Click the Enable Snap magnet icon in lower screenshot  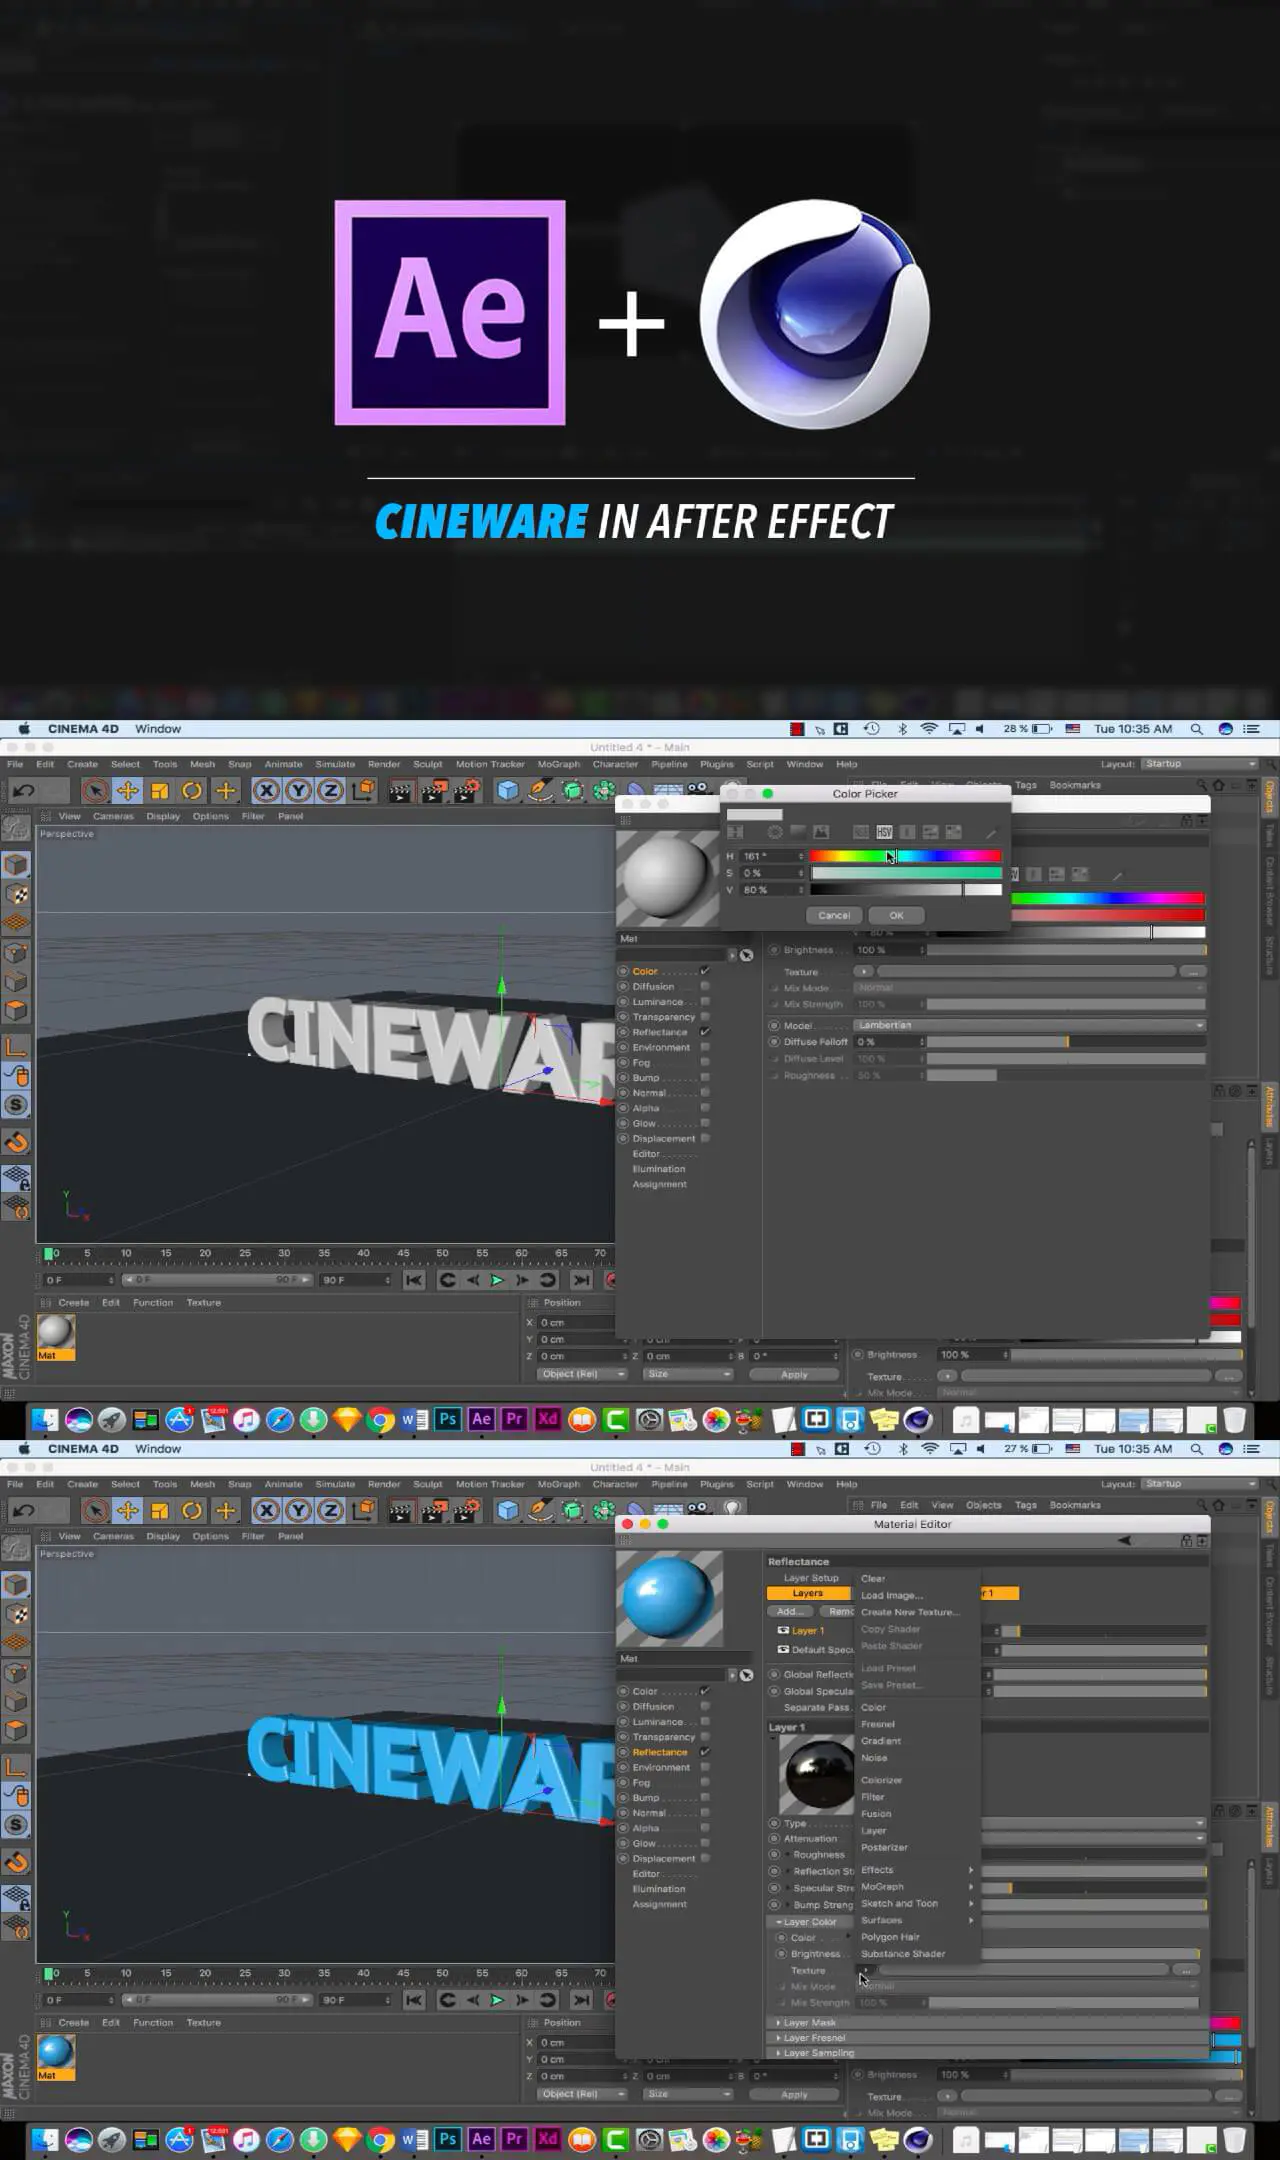coord(16,1862)
